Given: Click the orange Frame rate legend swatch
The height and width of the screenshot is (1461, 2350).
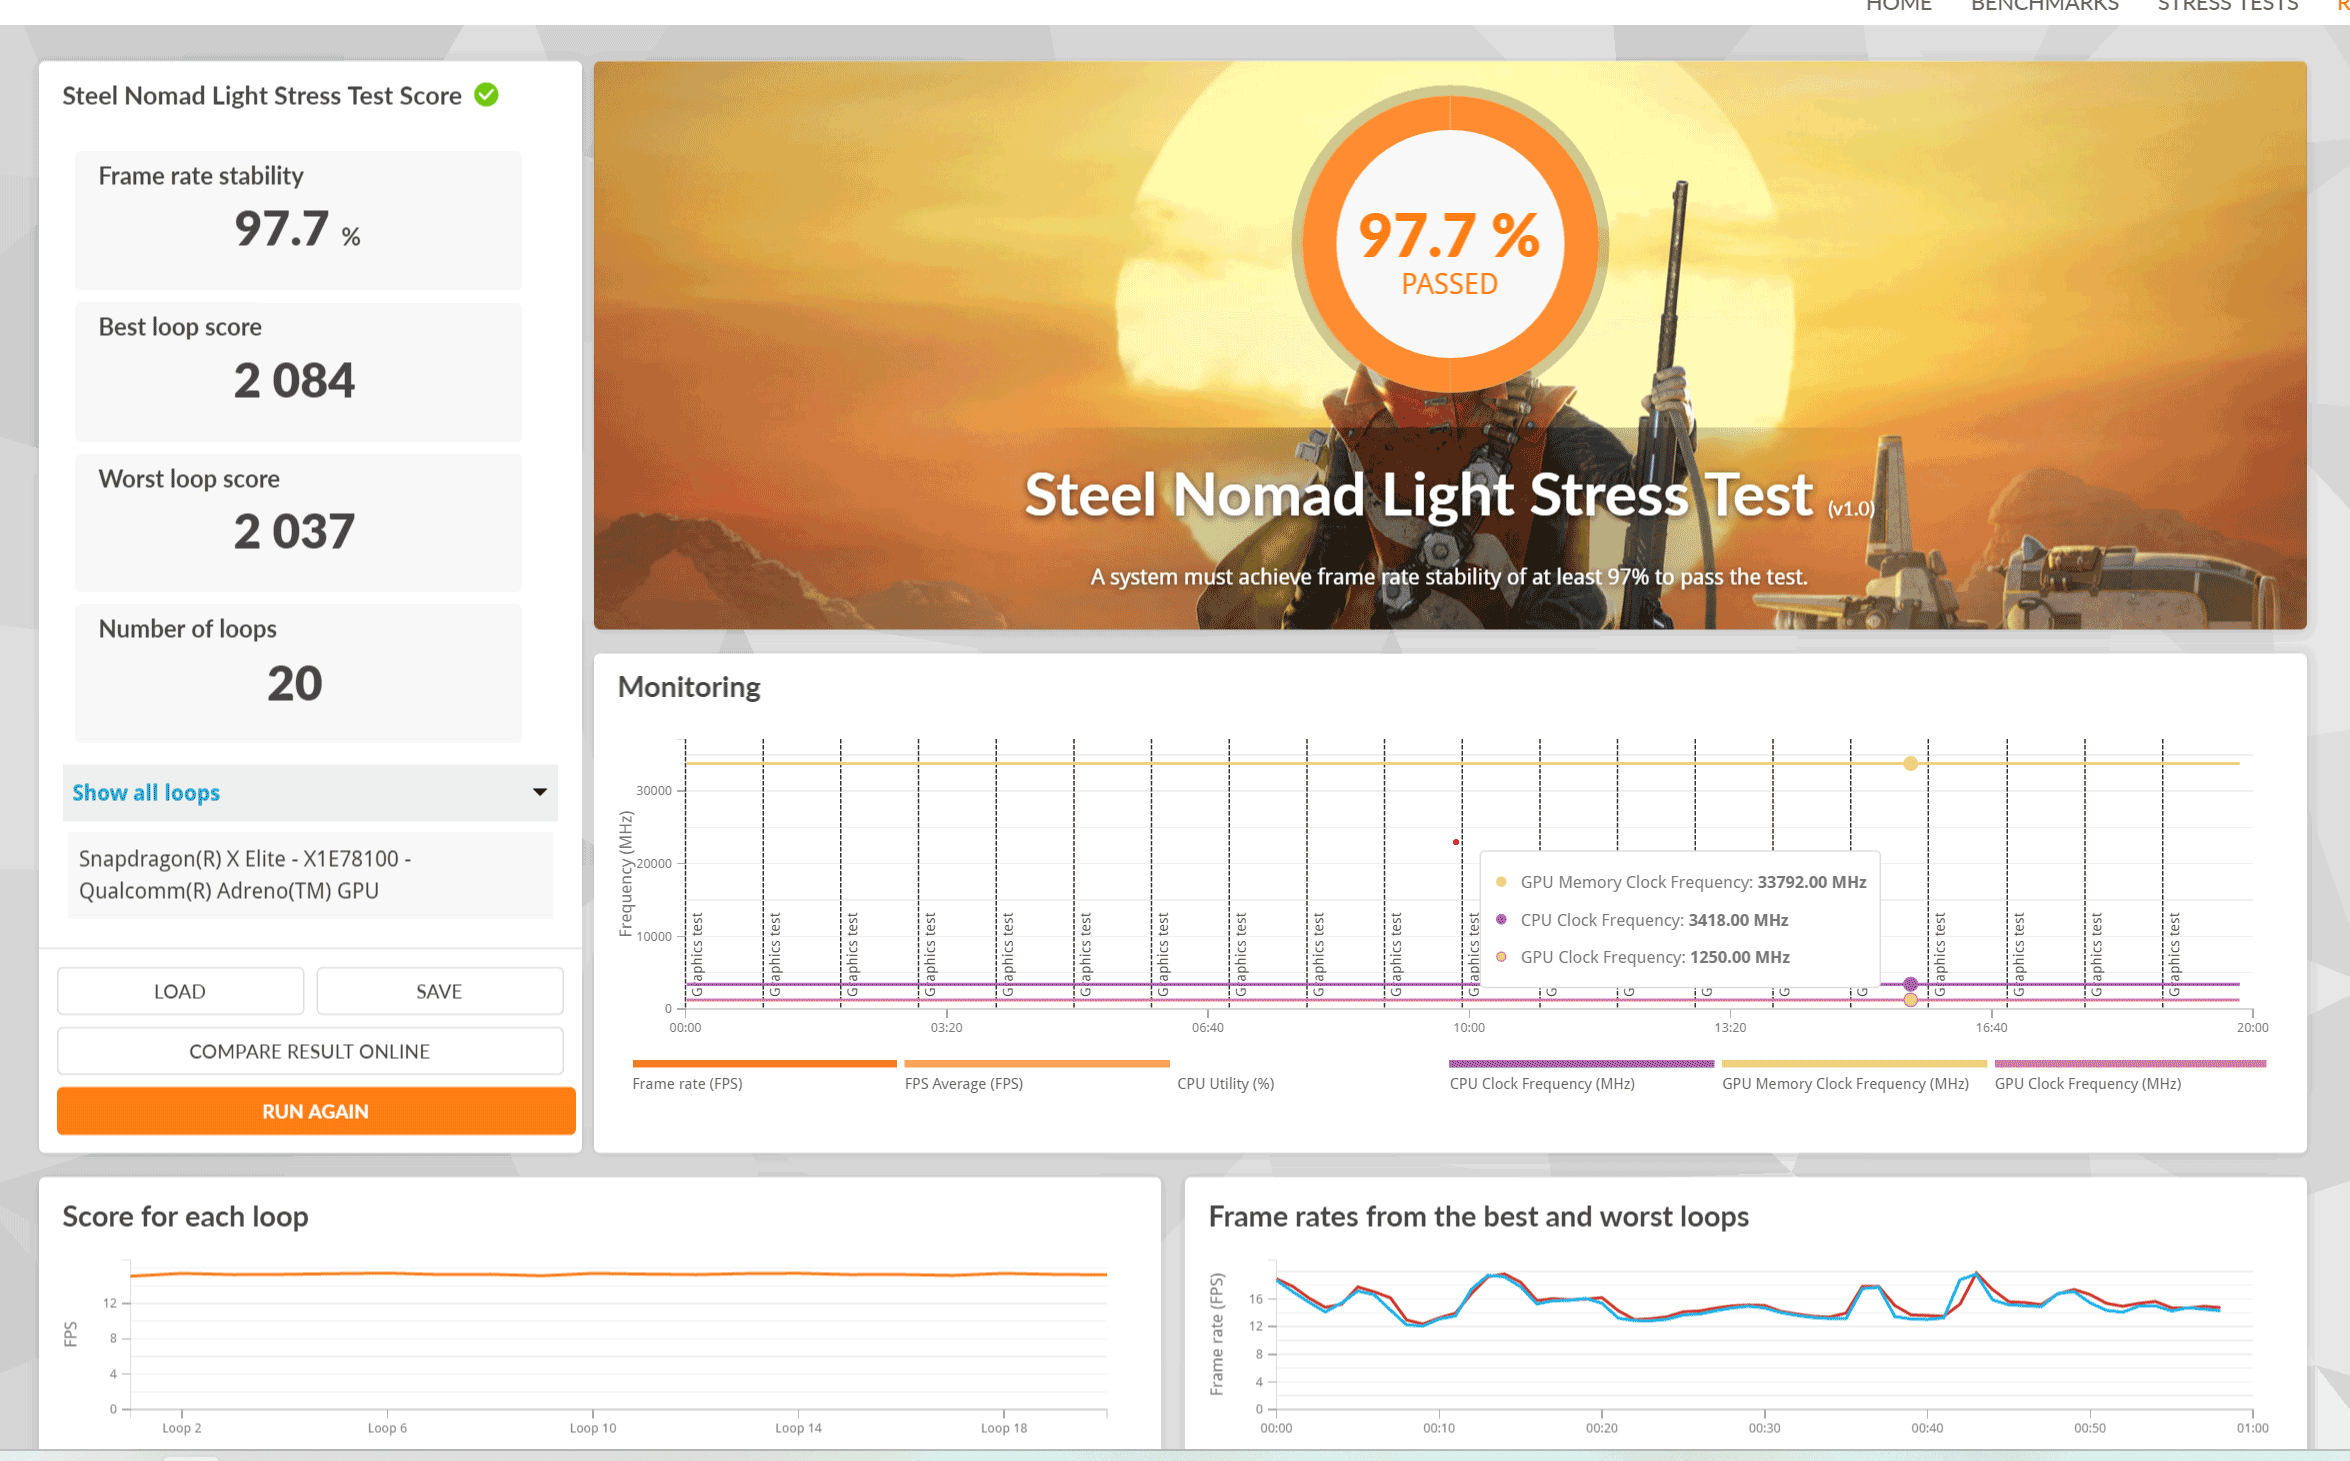Looking at the screenshot, I should tap(764, 1063).
